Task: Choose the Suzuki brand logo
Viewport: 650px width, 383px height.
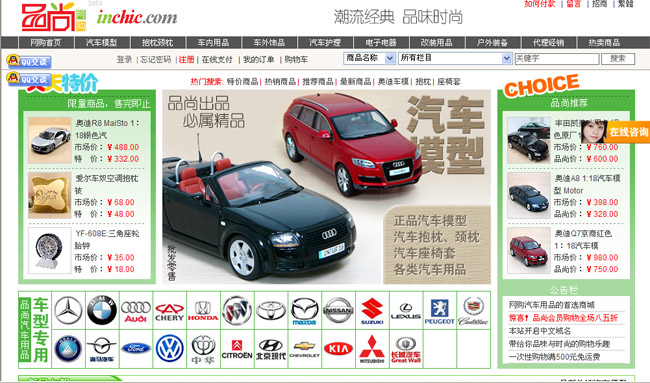Action: 372,311
